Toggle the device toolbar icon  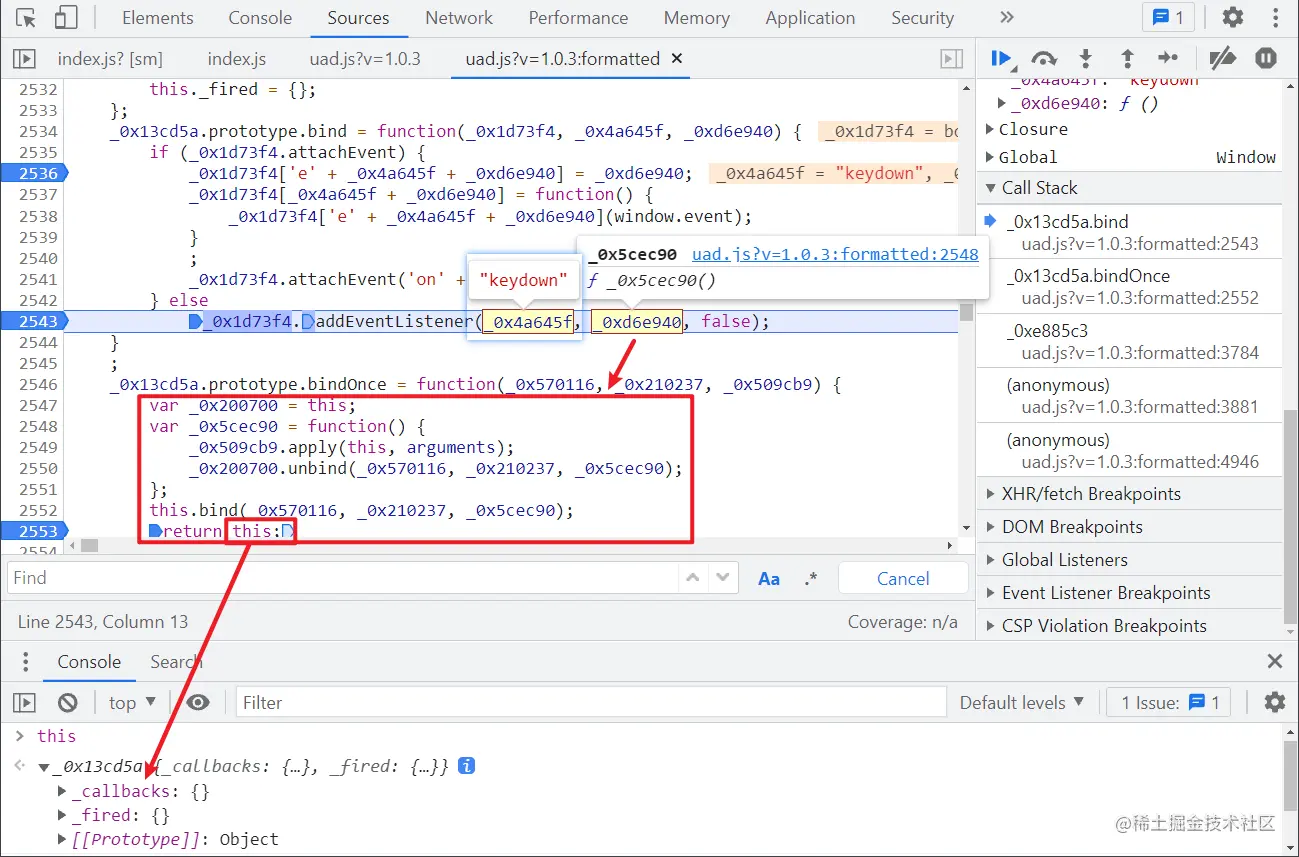click(66, 18)
